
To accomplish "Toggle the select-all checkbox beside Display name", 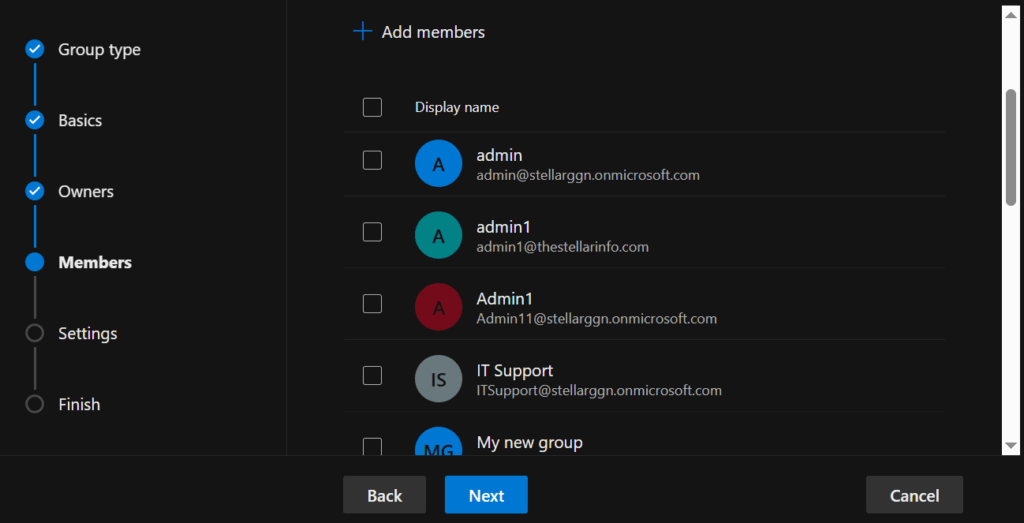I will pyautogui.click(x=372, y=107).
